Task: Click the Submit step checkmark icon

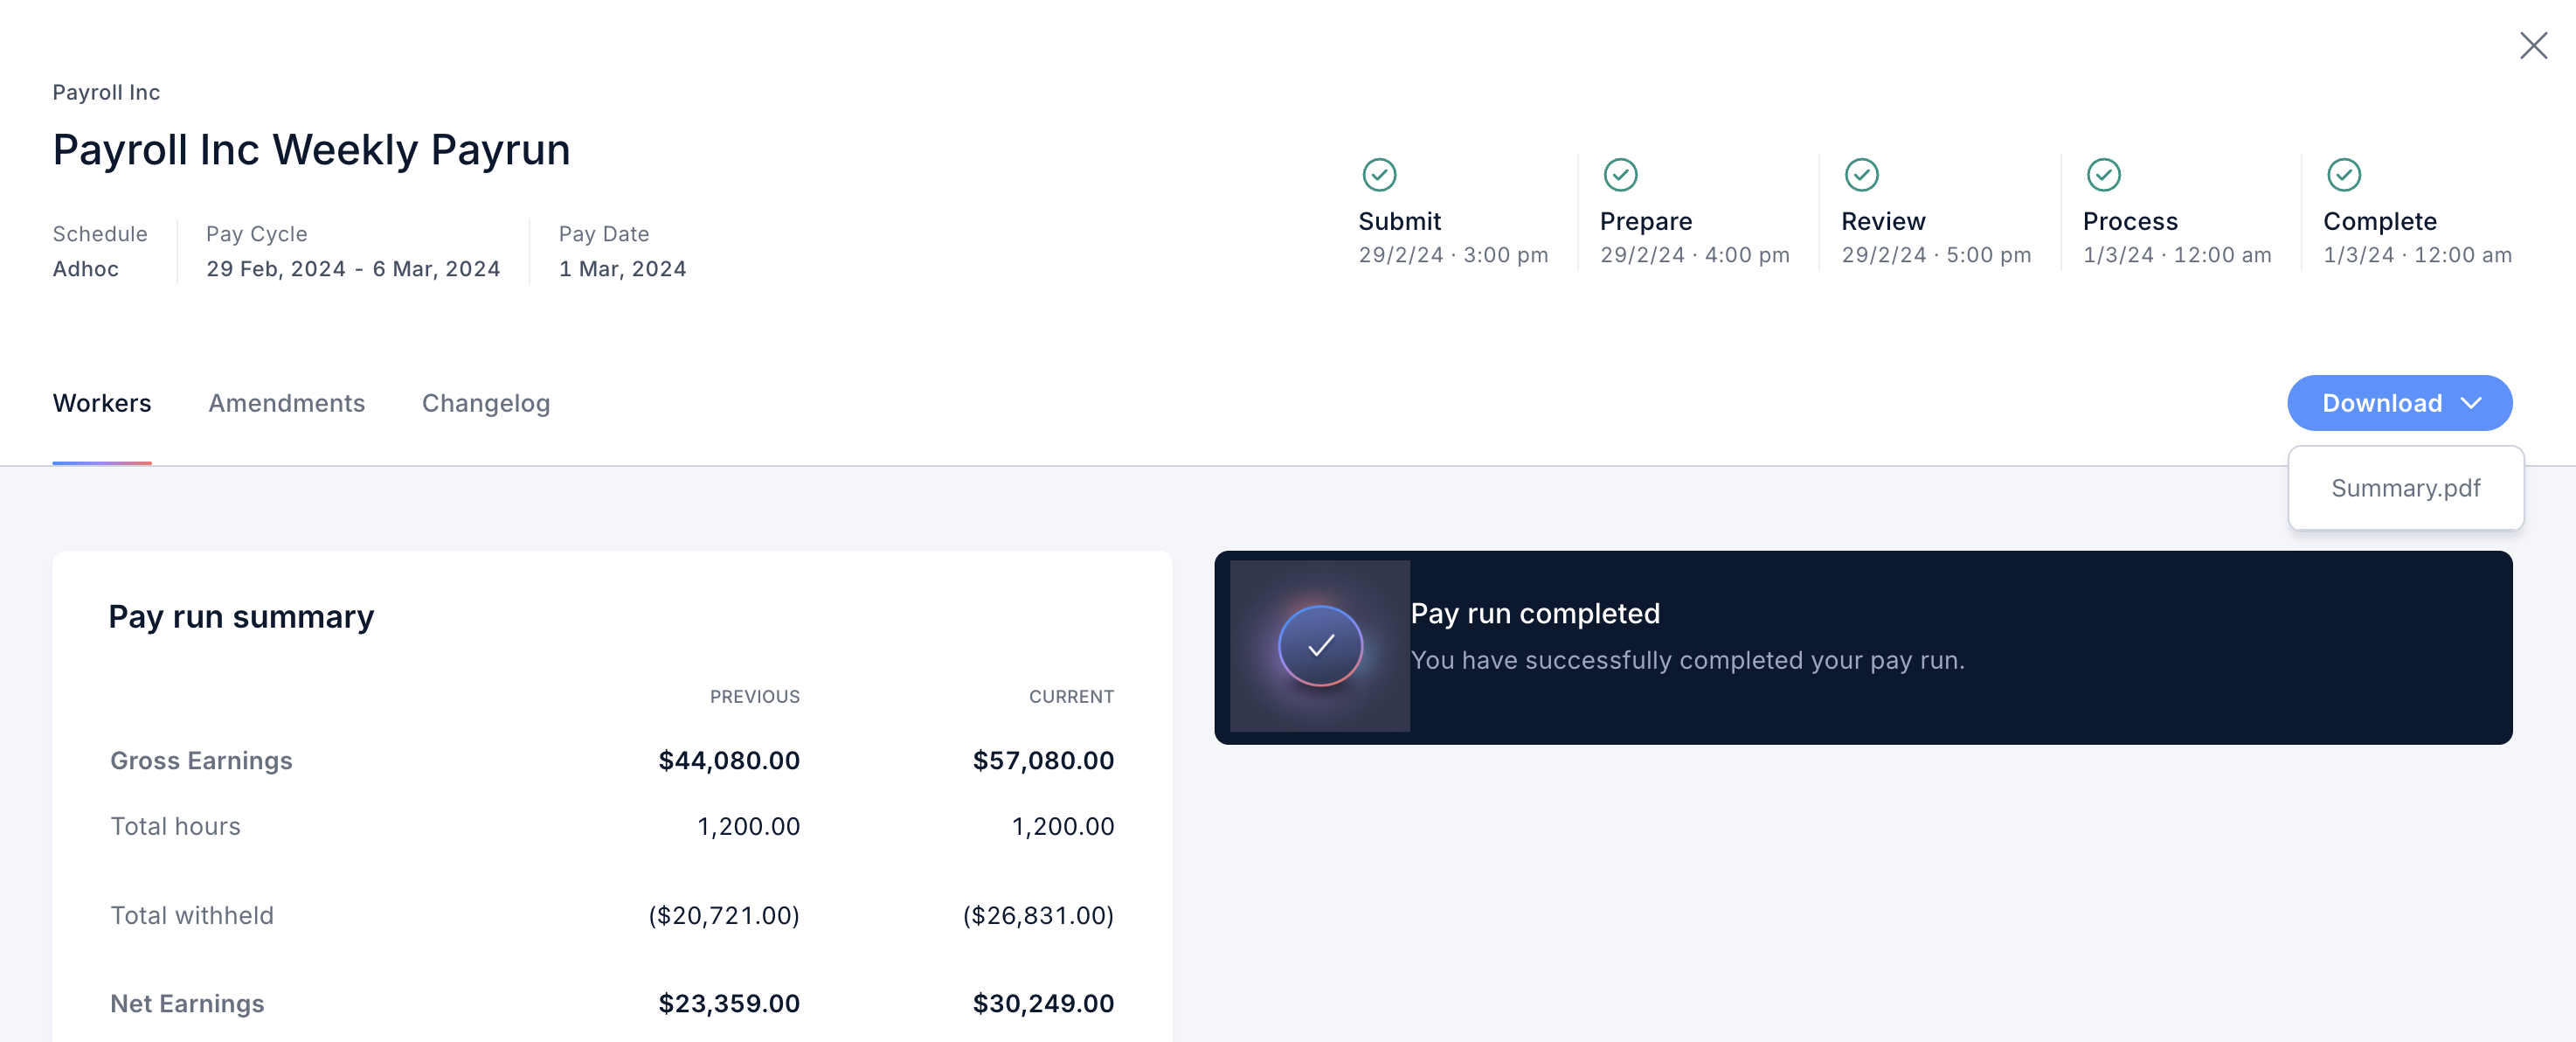Action: coord(1379,174)
